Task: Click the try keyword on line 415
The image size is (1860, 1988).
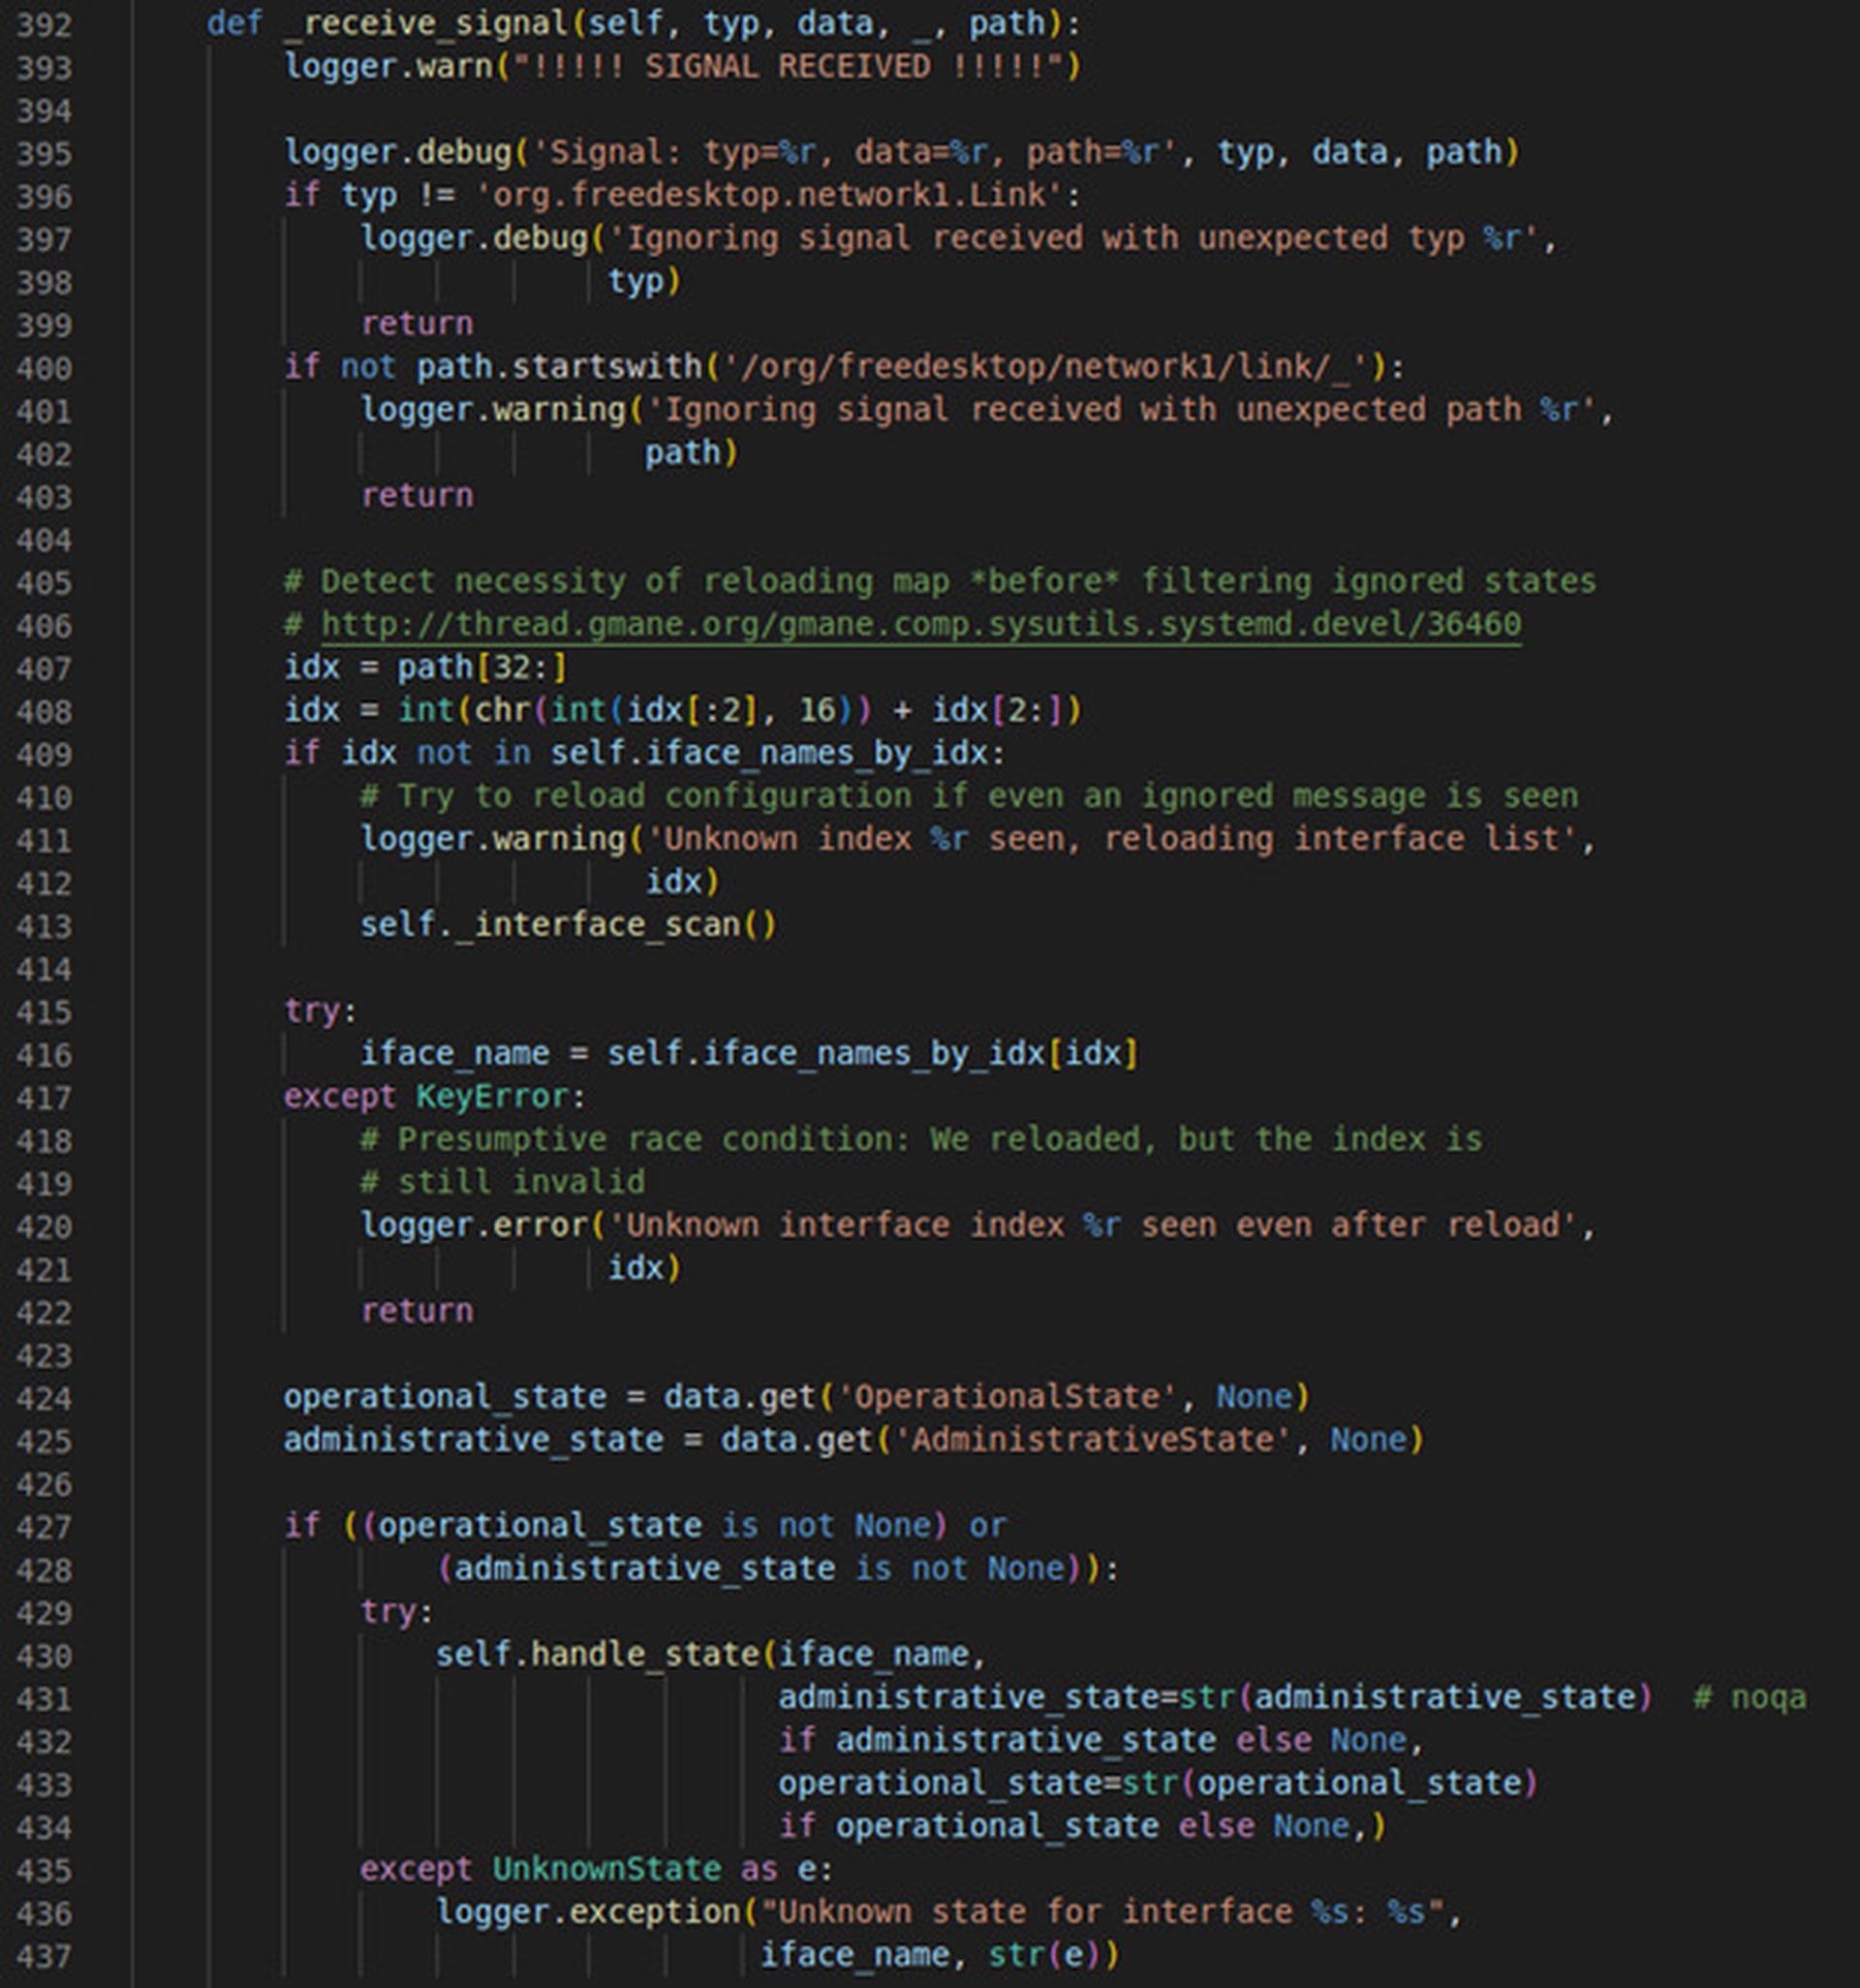Action: pos(312,1010)
